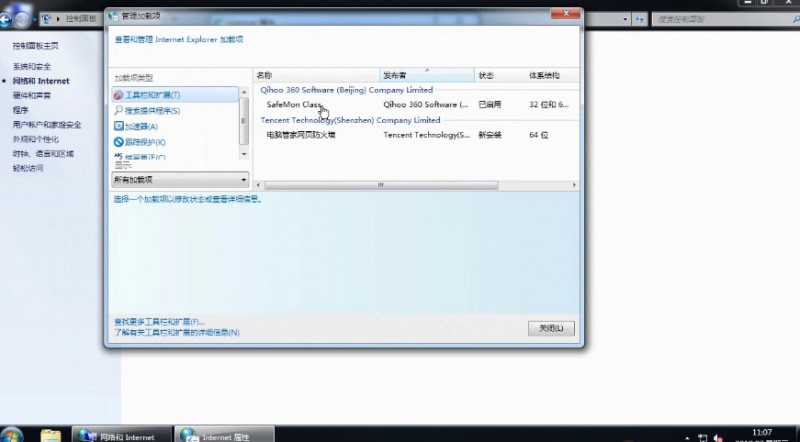Open 硬件和声音 category in sidebar
800x442 pixels.
point(32,95)
